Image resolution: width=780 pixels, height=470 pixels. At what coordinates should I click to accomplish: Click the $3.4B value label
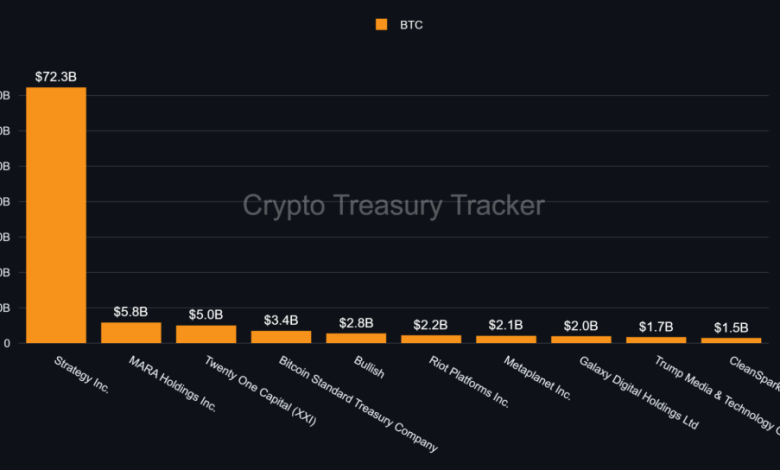pos(281,320)
